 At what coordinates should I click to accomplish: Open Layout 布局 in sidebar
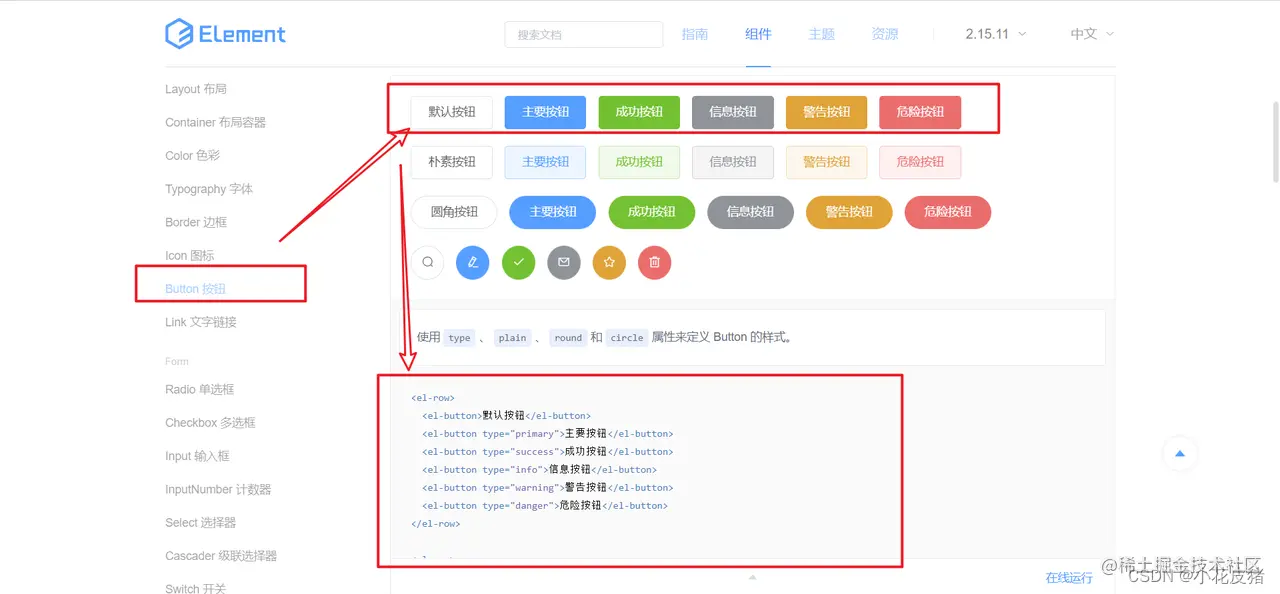tap(196, 89)
